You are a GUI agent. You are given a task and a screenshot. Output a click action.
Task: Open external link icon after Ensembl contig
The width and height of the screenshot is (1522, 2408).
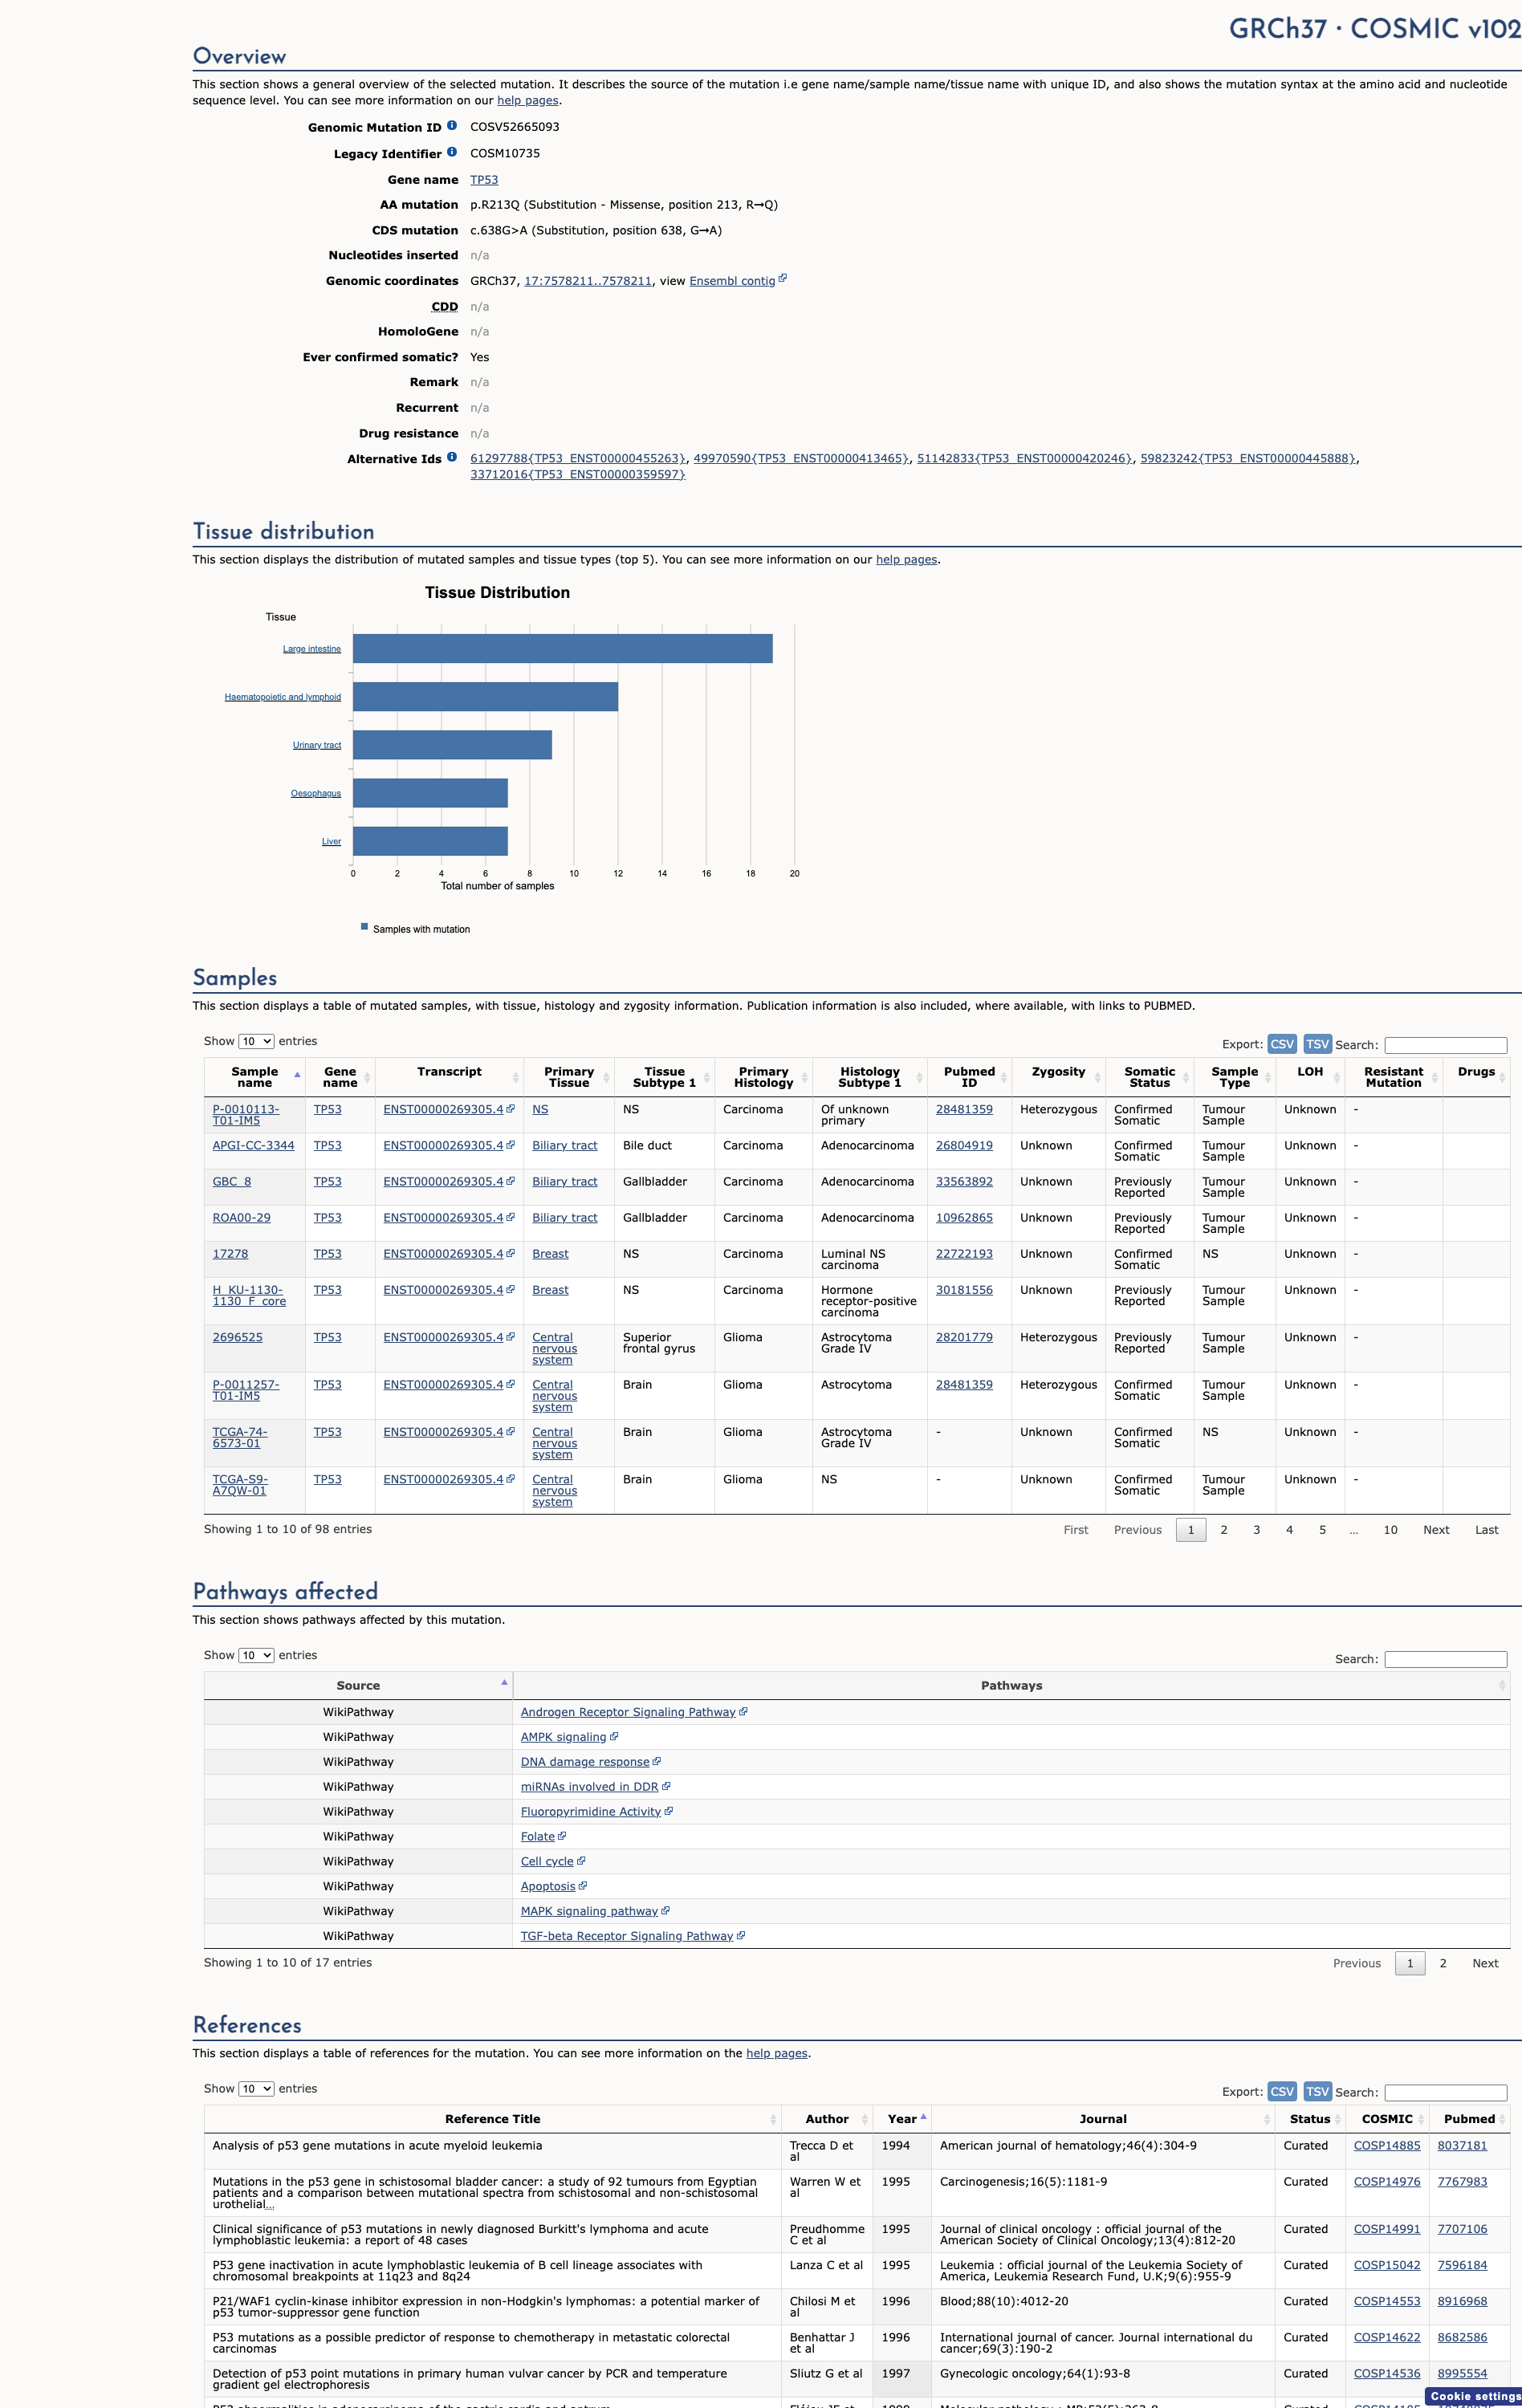(x=782, y=279)
